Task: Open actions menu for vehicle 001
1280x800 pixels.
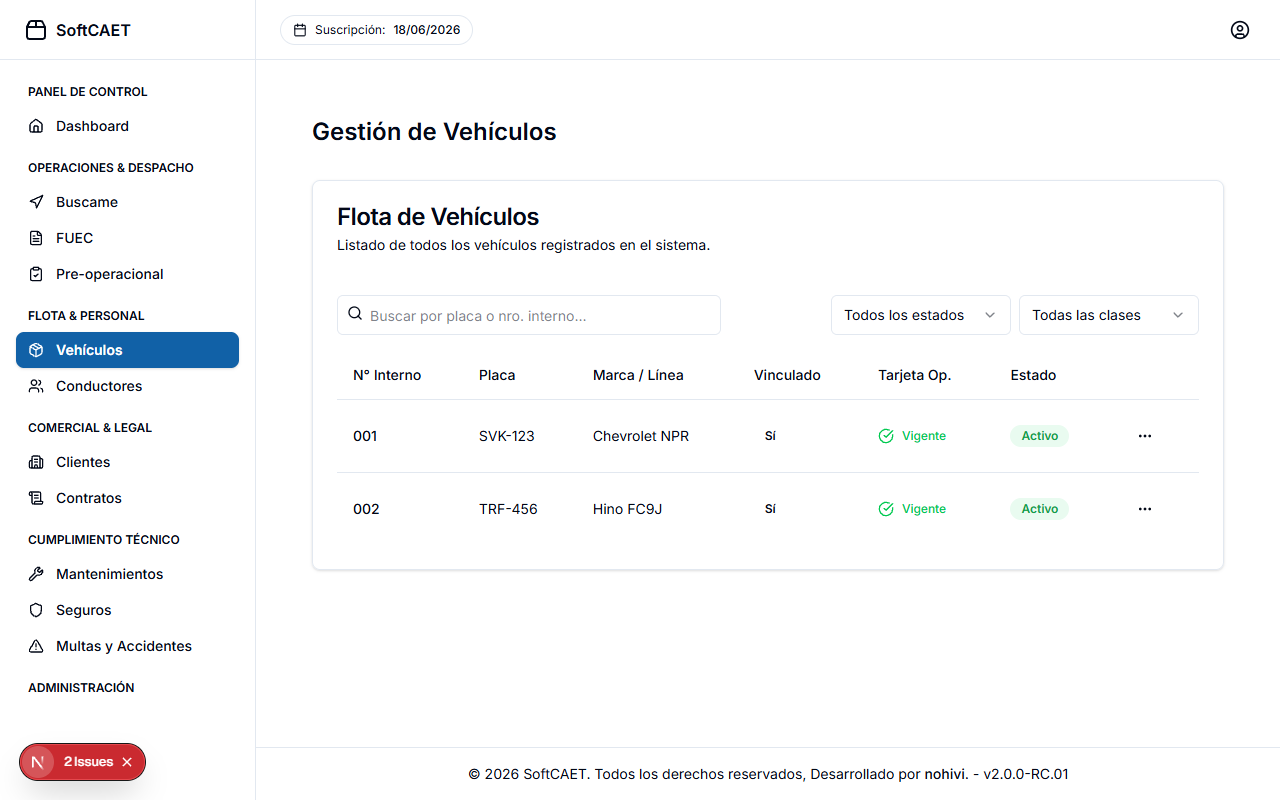Action: coord(1145,436)
